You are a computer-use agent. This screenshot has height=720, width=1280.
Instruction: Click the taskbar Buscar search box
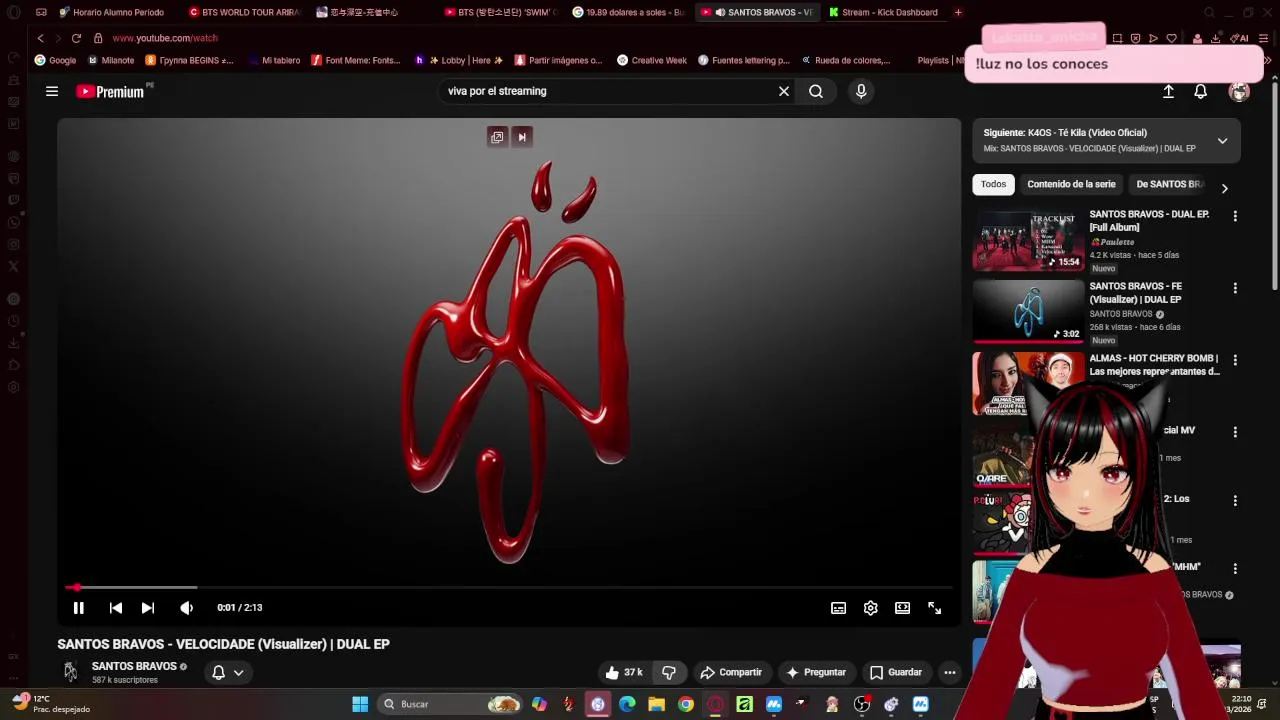click(x=450, y=704)
